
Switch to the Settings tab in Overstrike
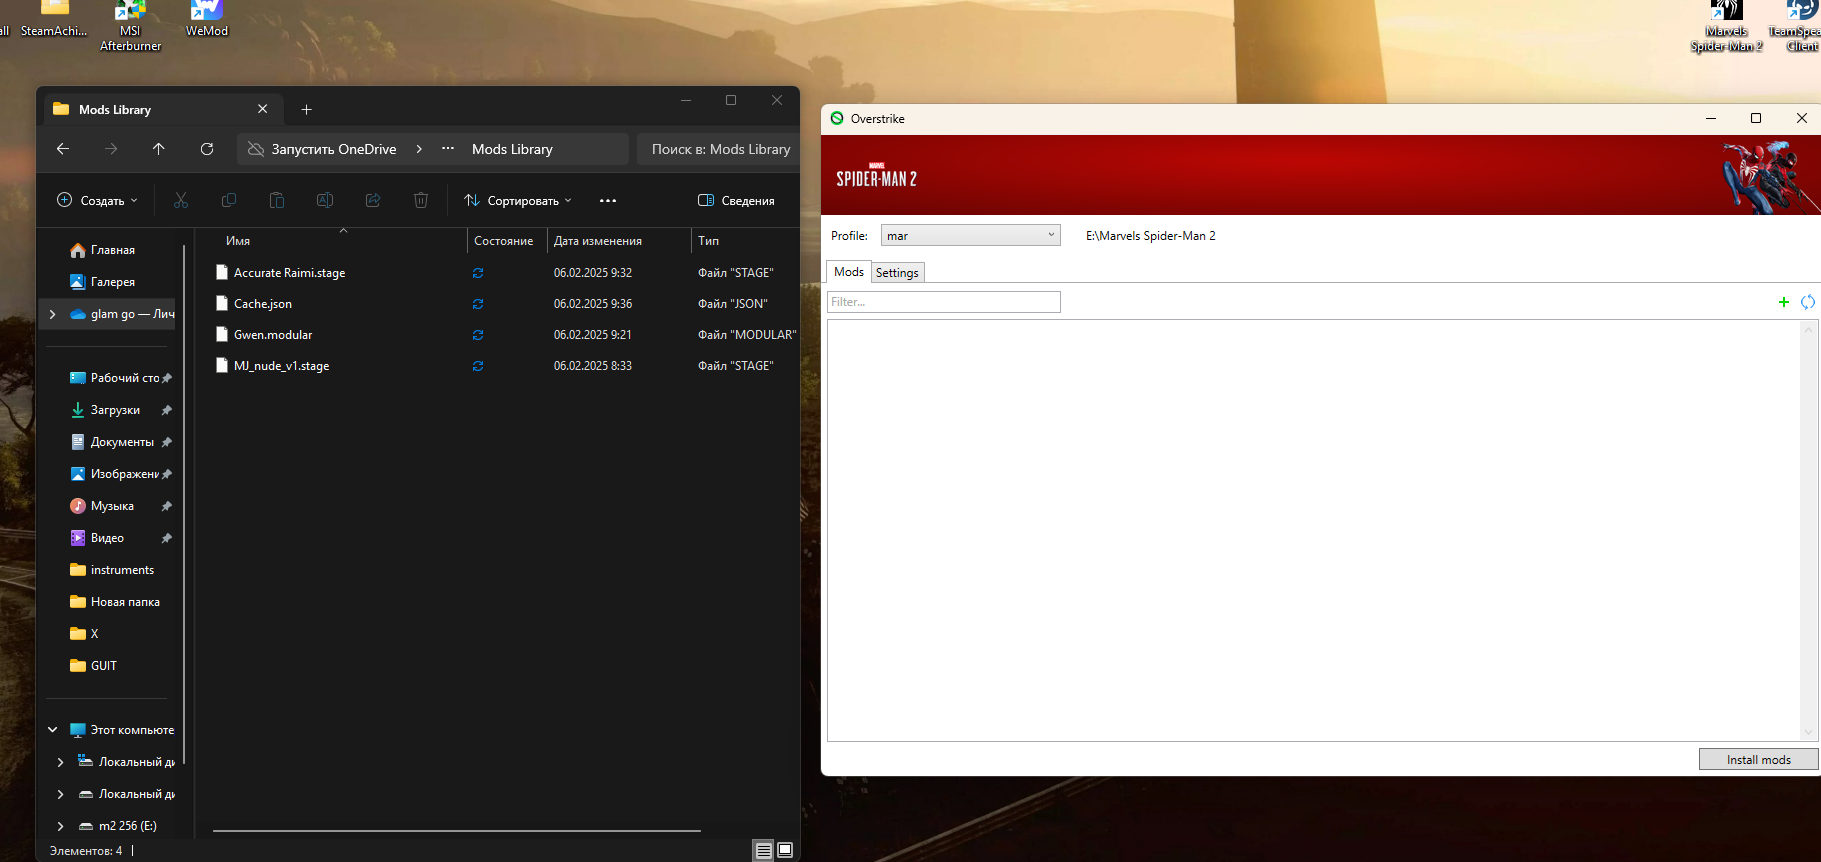[897, 273]
